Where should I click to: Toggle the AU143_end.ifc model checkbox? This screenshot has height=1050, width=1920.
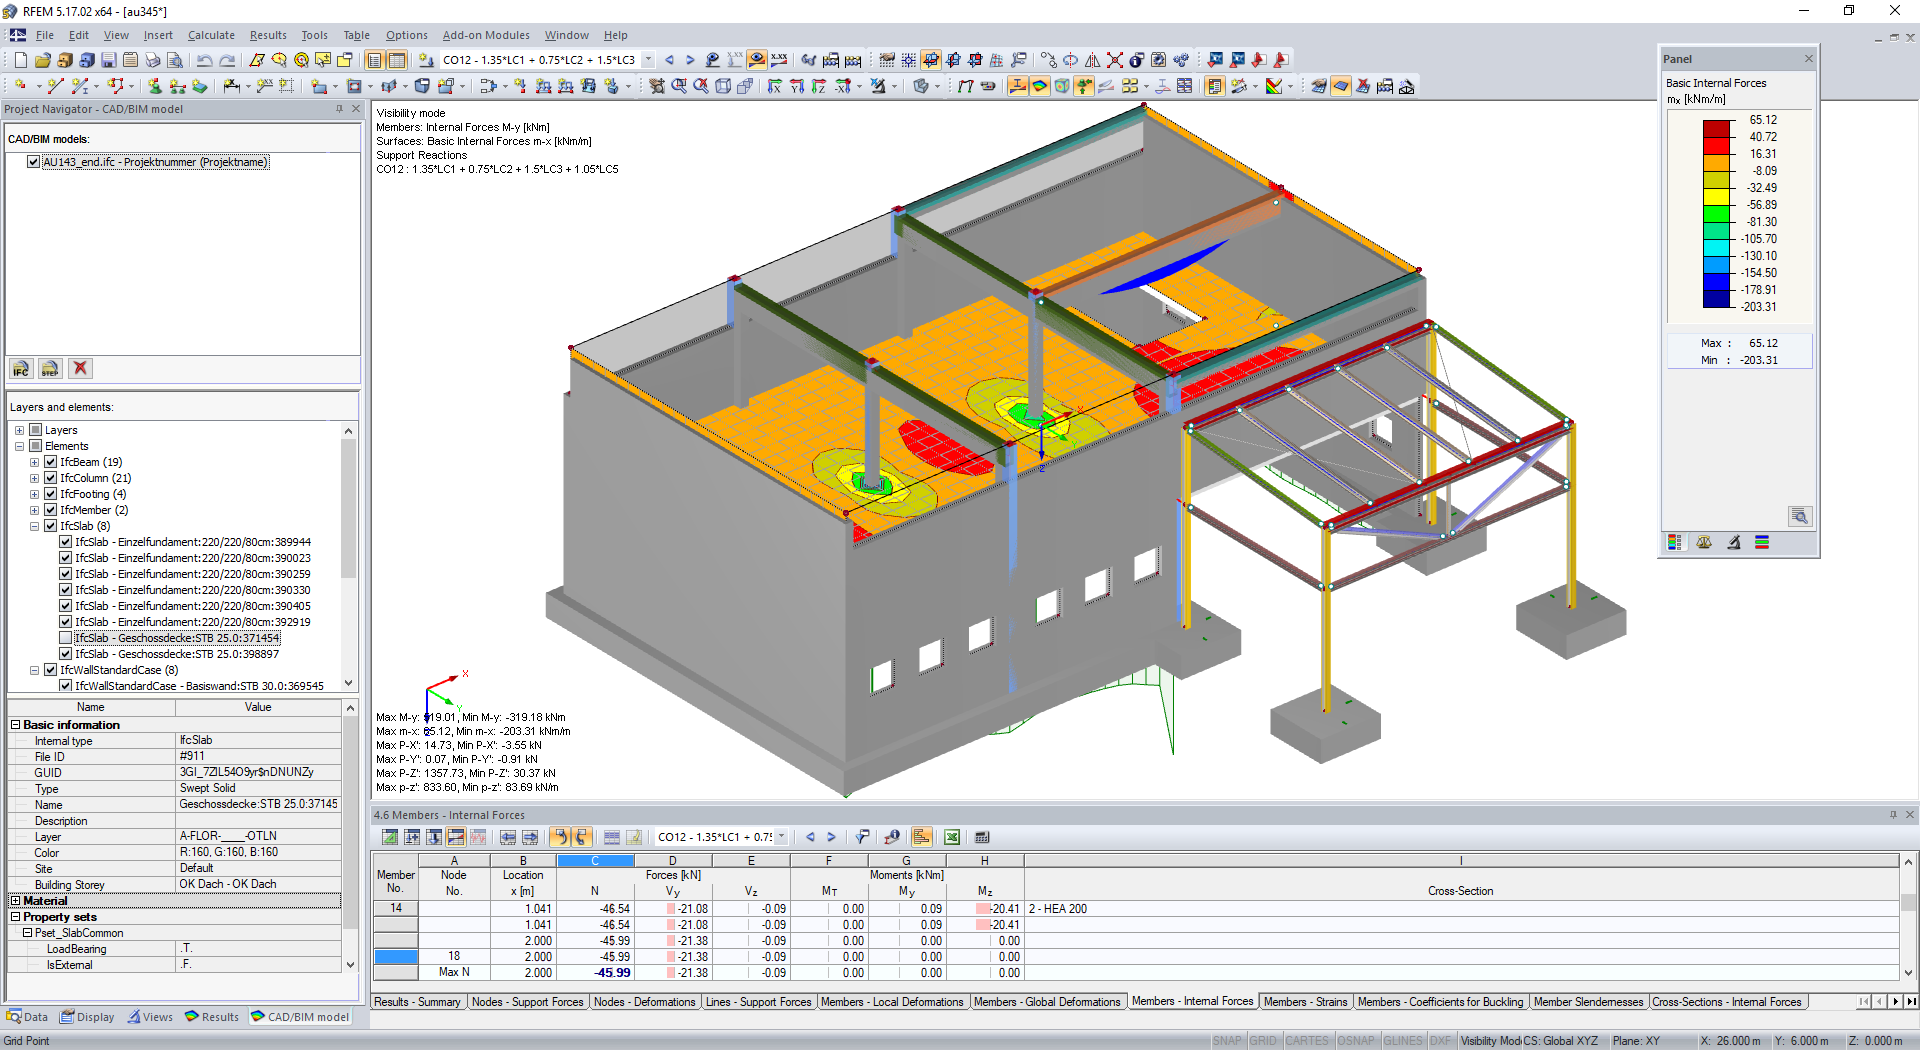(33, 161)
